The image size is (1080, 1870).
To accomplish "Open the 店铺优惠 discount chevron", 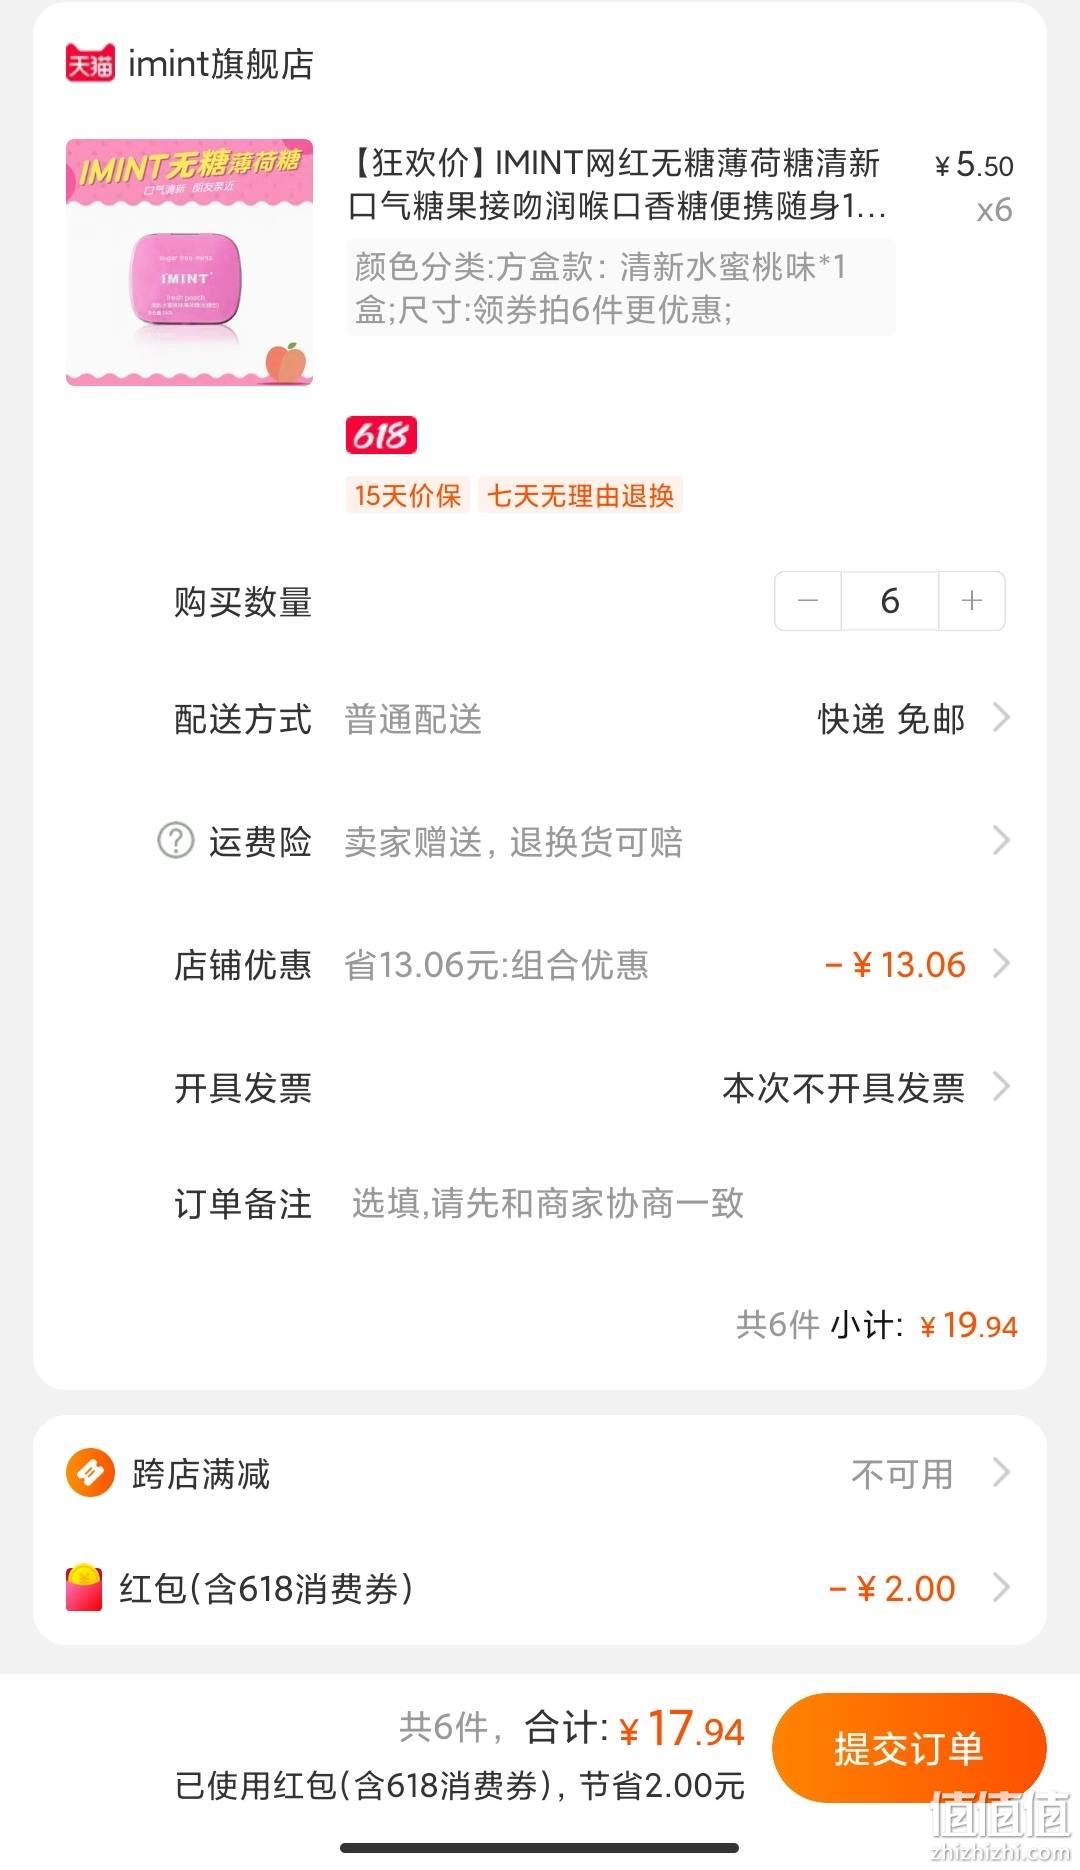I will coord(1001,964).
